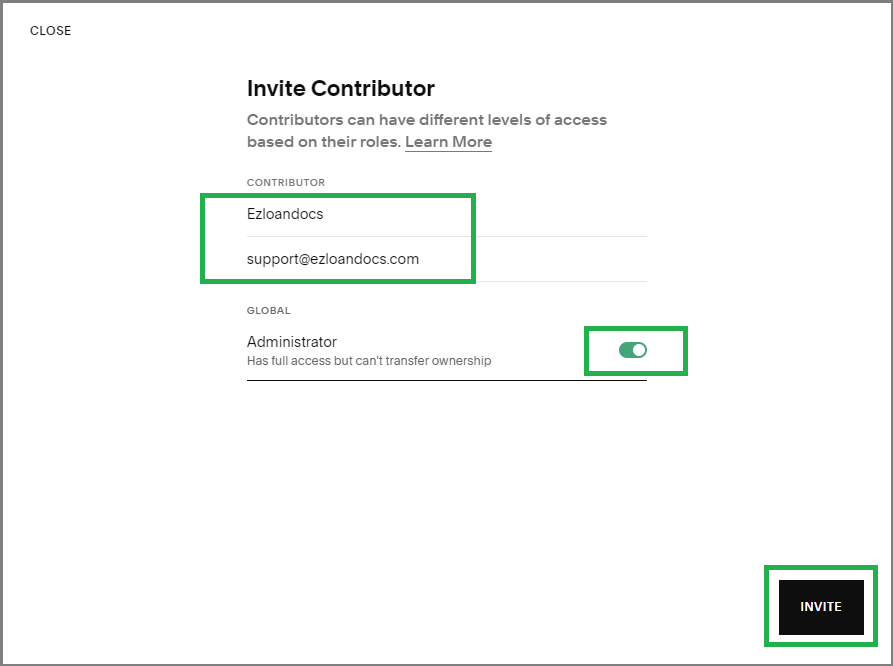
Task: Open the Learn More link
Action: click(448, 142)
